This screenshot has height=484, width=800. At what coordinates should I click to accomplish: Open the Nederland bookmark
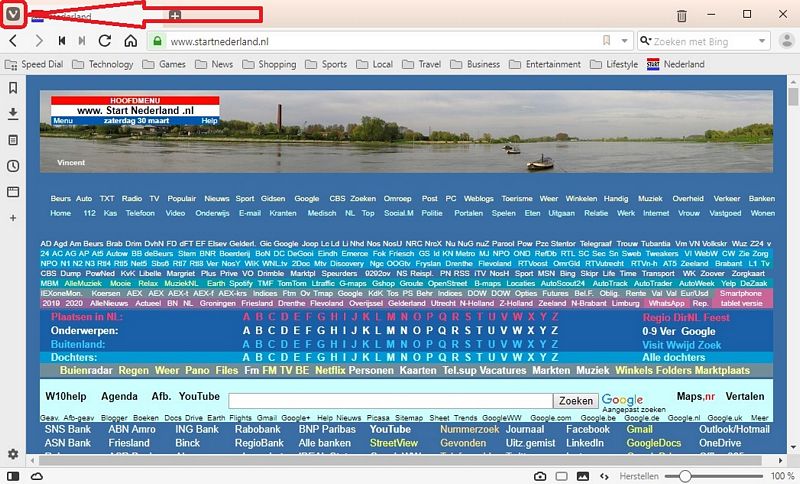[676, 64]
